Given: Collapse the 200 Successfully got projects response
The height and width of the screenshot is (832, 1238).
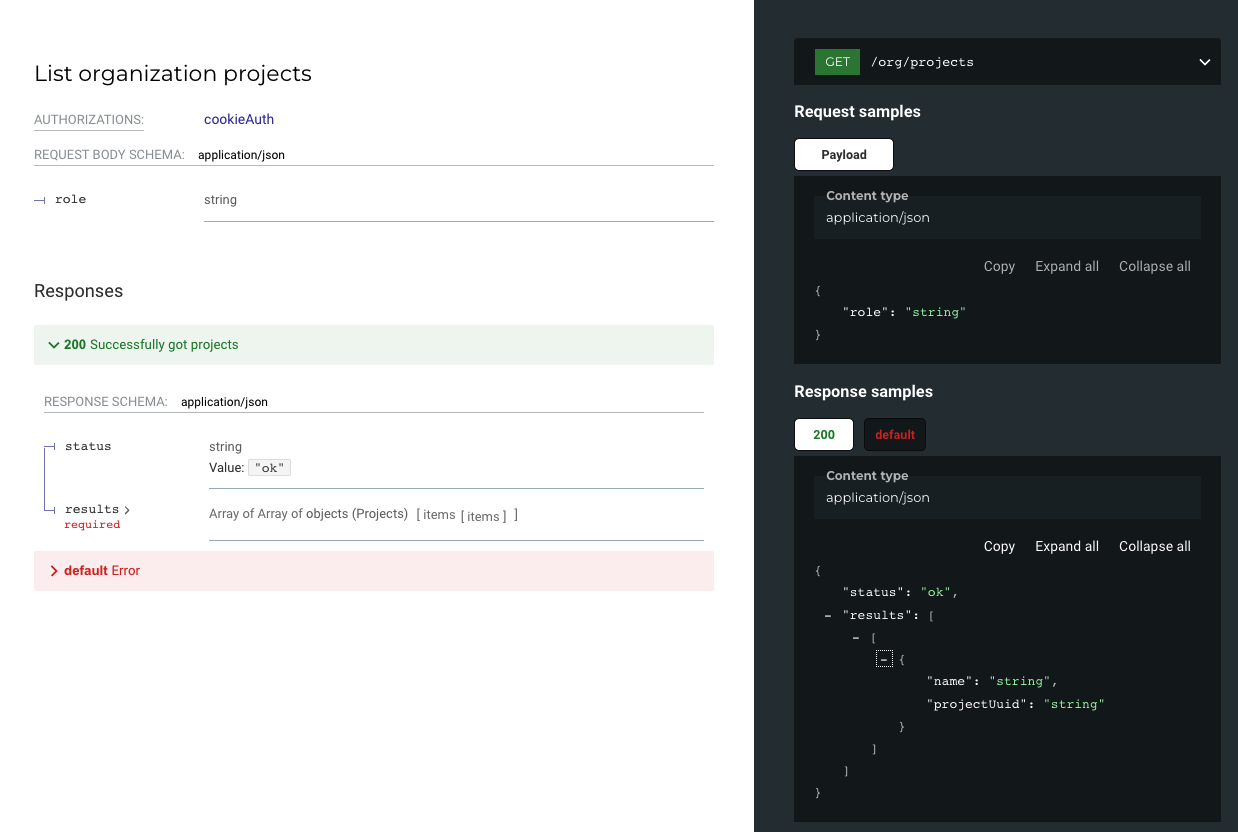Looking at the screenshot, I should [373, 345].
